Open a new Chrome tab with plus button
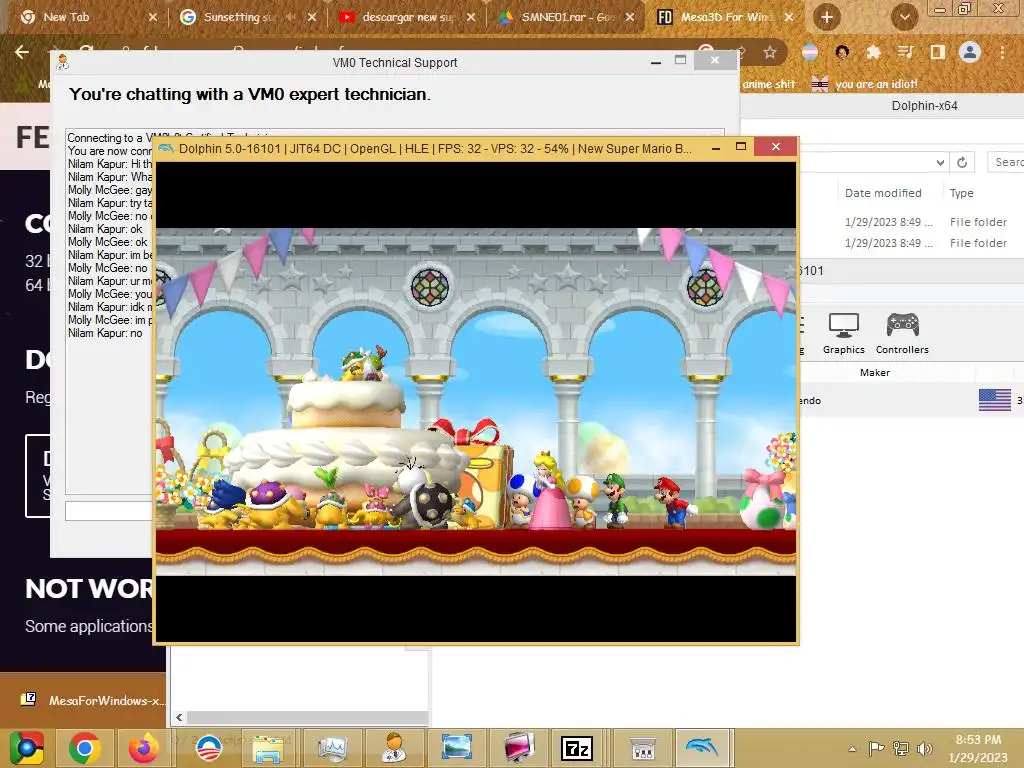The image size is (1024, 768). (x=827, y=17)
